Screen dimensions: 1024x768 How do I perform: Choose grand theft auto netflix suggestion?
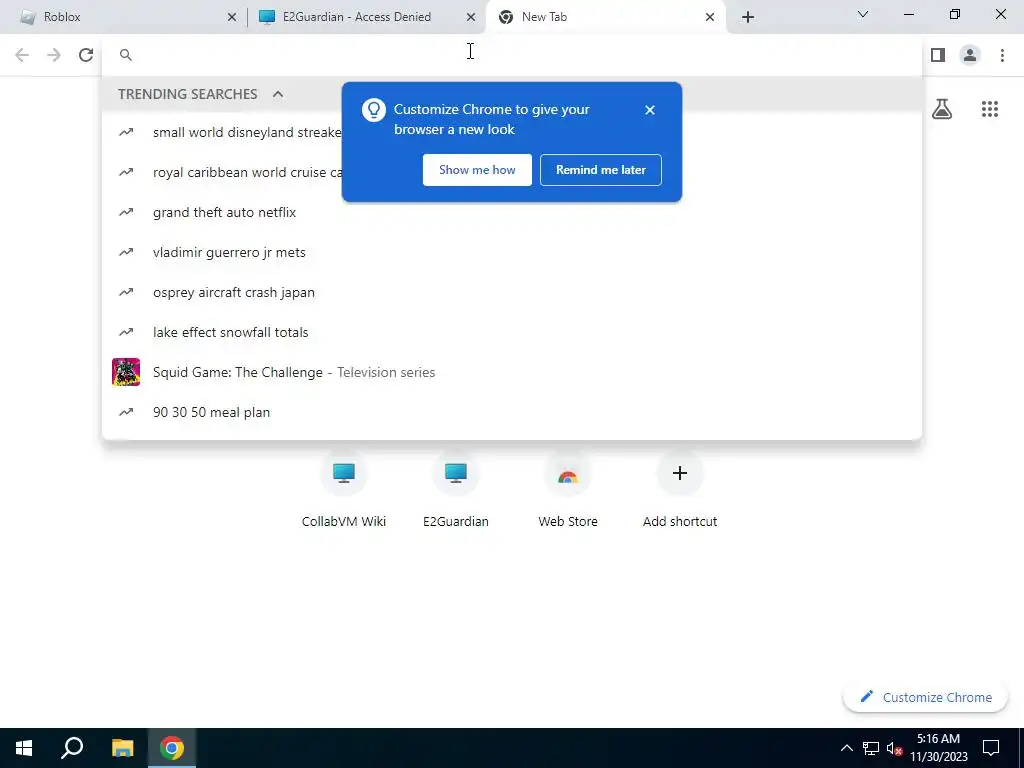(x=512, y=212)
